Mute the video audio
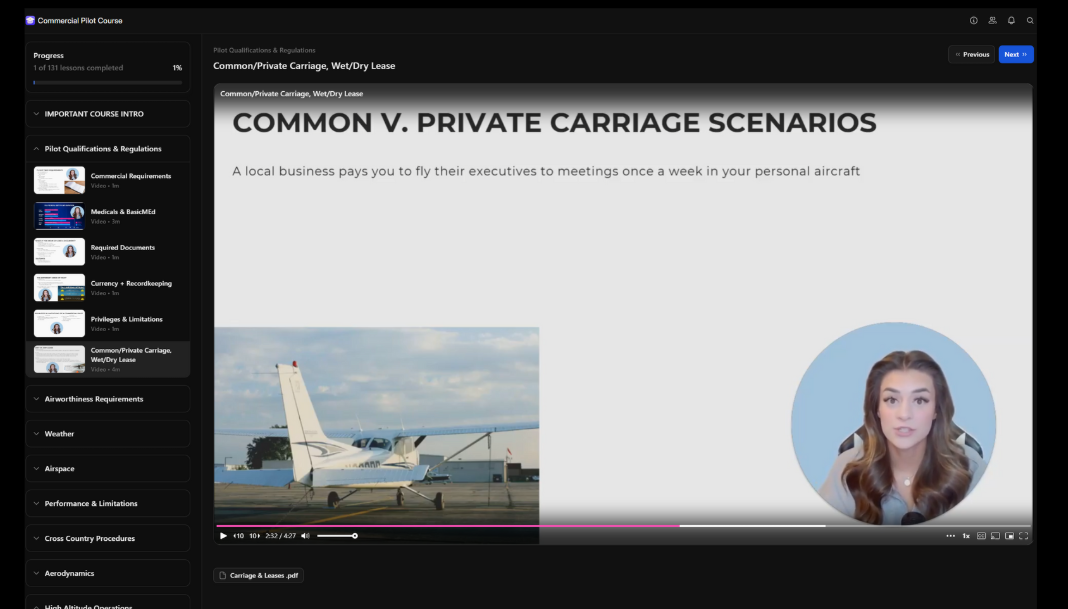Screen dimensions: 1068x609 [305, 535]
